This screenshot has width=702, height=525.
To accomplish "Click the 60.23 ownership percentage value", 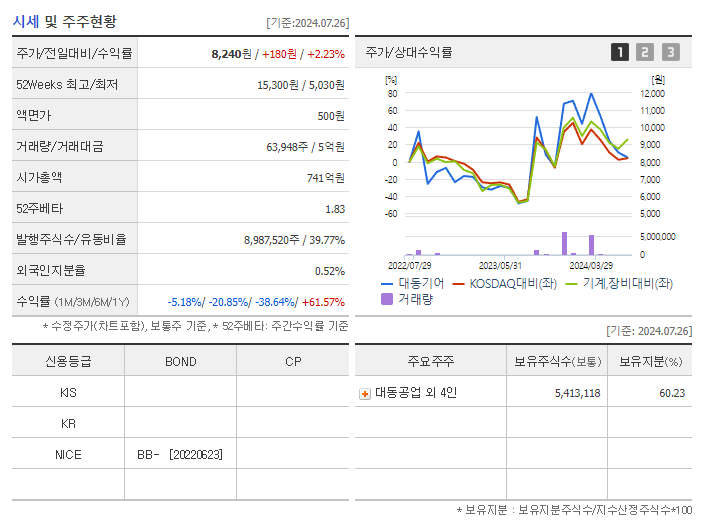I will click(x=672, y=393).
